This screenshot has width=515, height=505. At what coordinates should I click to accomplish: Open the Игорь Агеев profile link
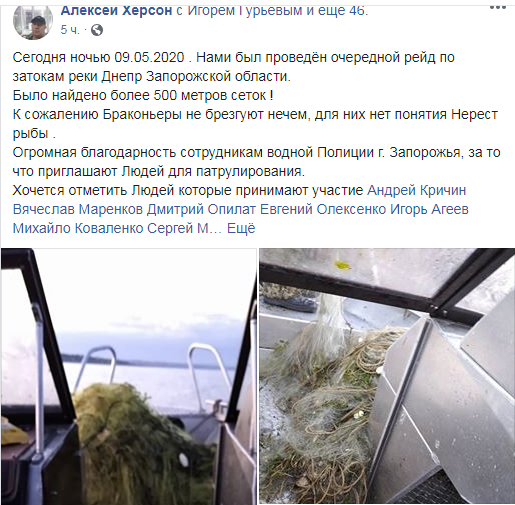[429, 209]
